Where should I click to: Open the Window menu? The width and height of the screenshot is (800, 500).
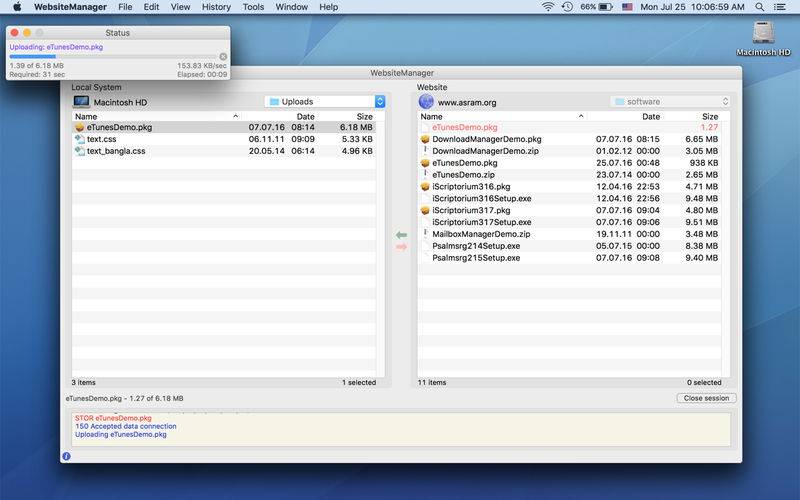(291, 7)
